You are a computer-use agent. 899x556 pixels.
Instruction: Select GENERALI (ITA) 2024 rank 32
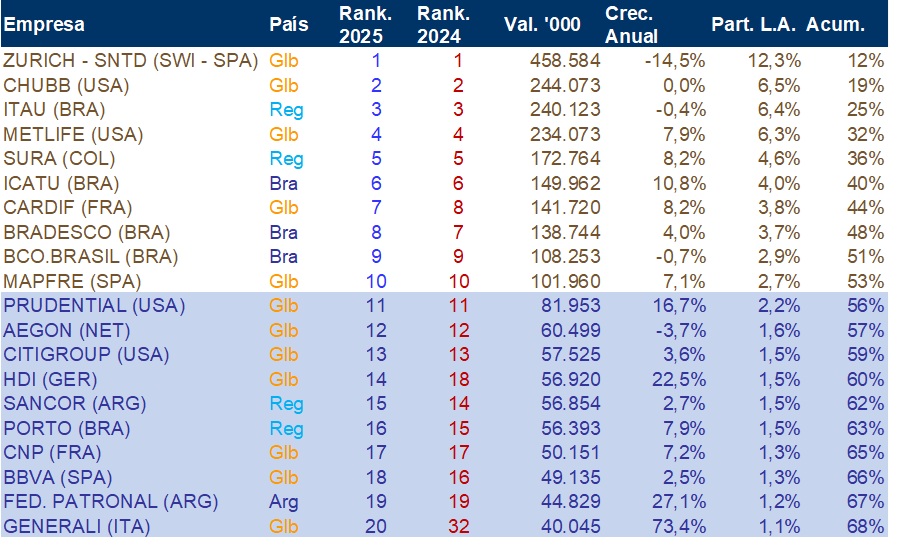tap(458, 526)
